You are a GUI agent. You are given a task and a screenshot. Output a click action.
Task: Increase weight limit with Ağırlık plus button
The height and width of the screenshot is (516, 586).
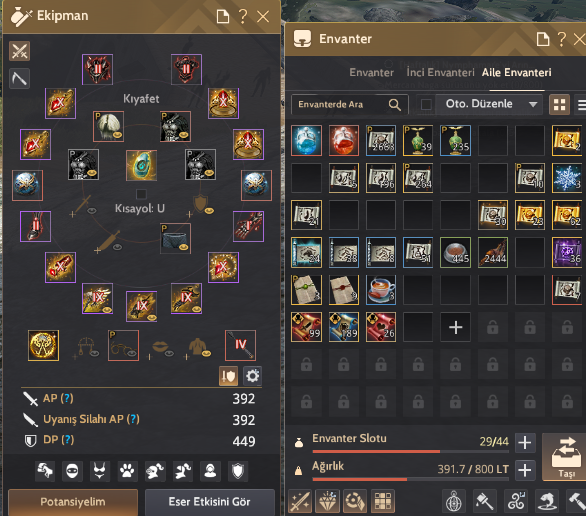click(x=525, y=470)
